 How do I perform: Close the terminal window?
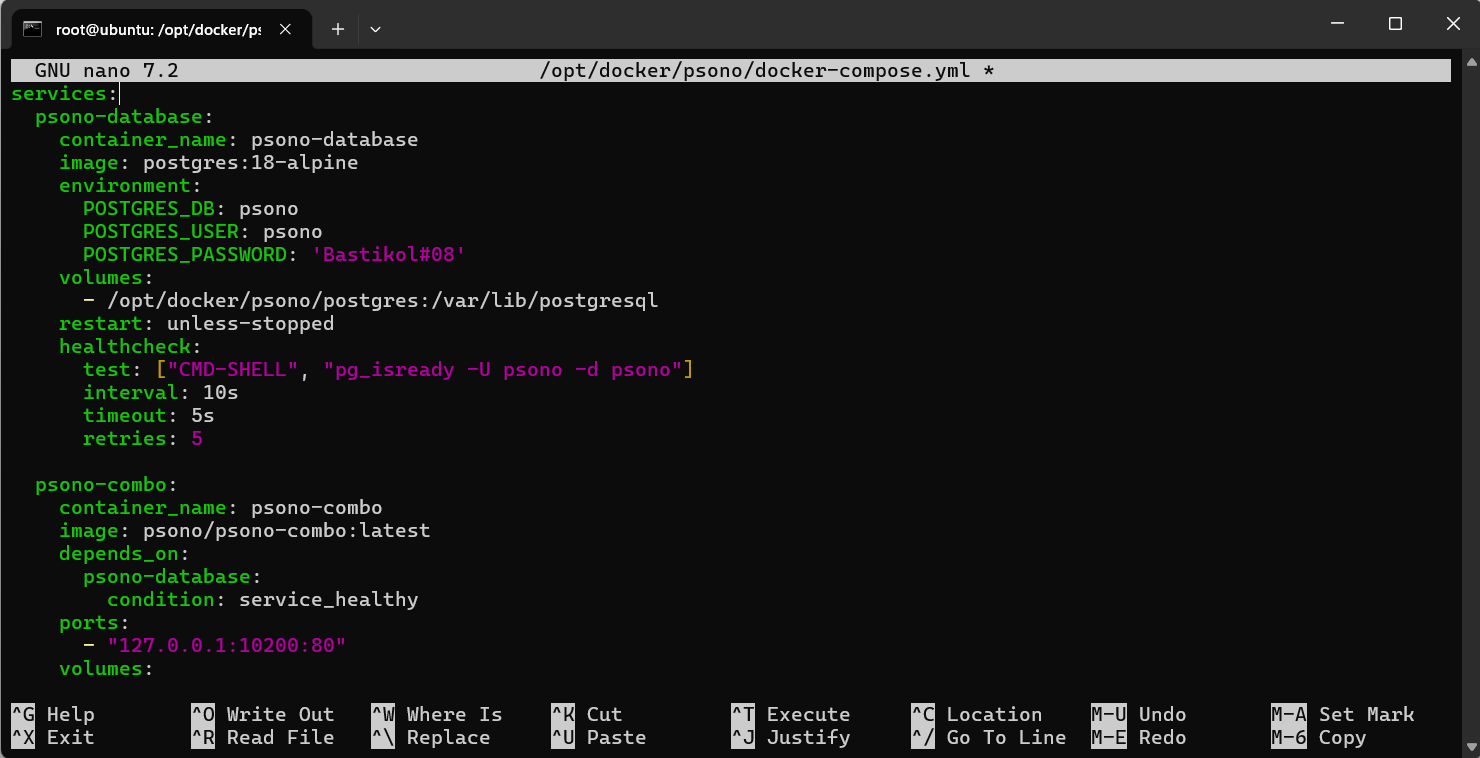point(1451,24)
